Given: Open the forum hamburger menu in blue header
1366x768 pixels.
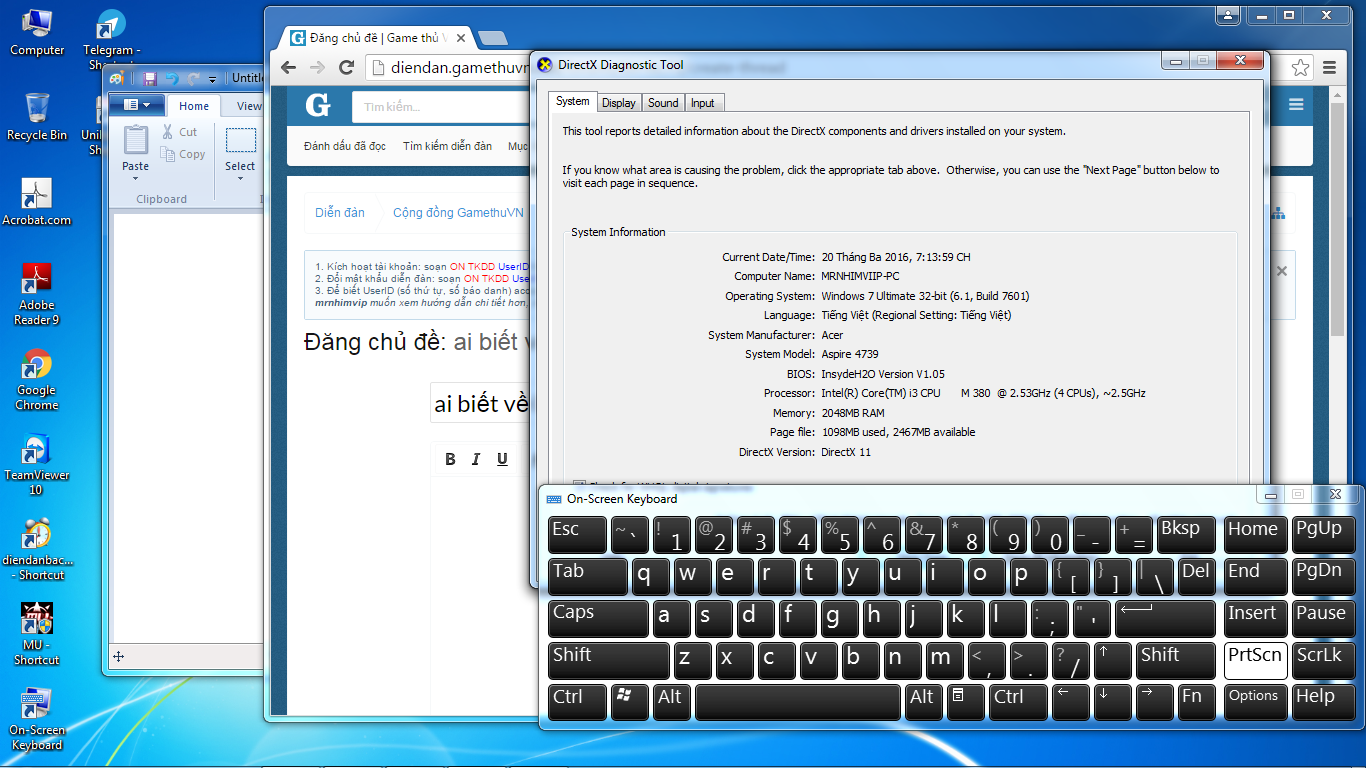Looking at the screenshot, I should coord(1296,105).
